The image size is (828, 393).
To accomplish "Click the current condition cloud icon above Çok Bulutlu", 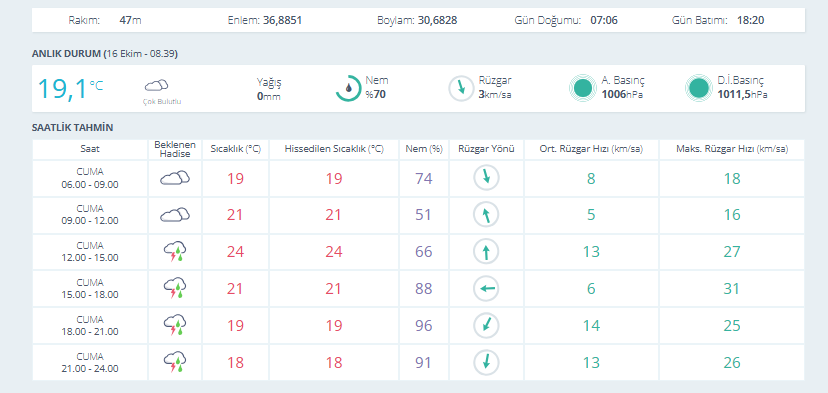I will click(x=156, y=85).
